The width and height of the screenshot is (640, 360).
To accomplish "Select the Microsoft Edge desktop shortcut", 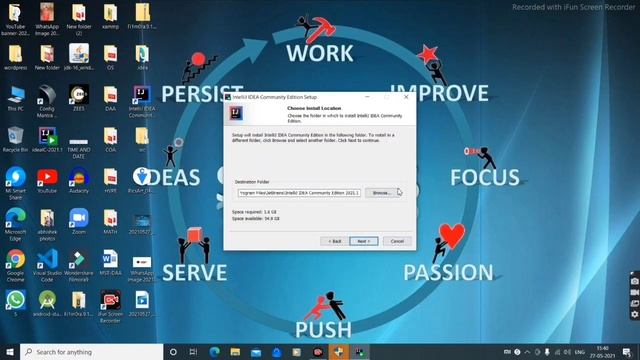I will pos(16,224).
